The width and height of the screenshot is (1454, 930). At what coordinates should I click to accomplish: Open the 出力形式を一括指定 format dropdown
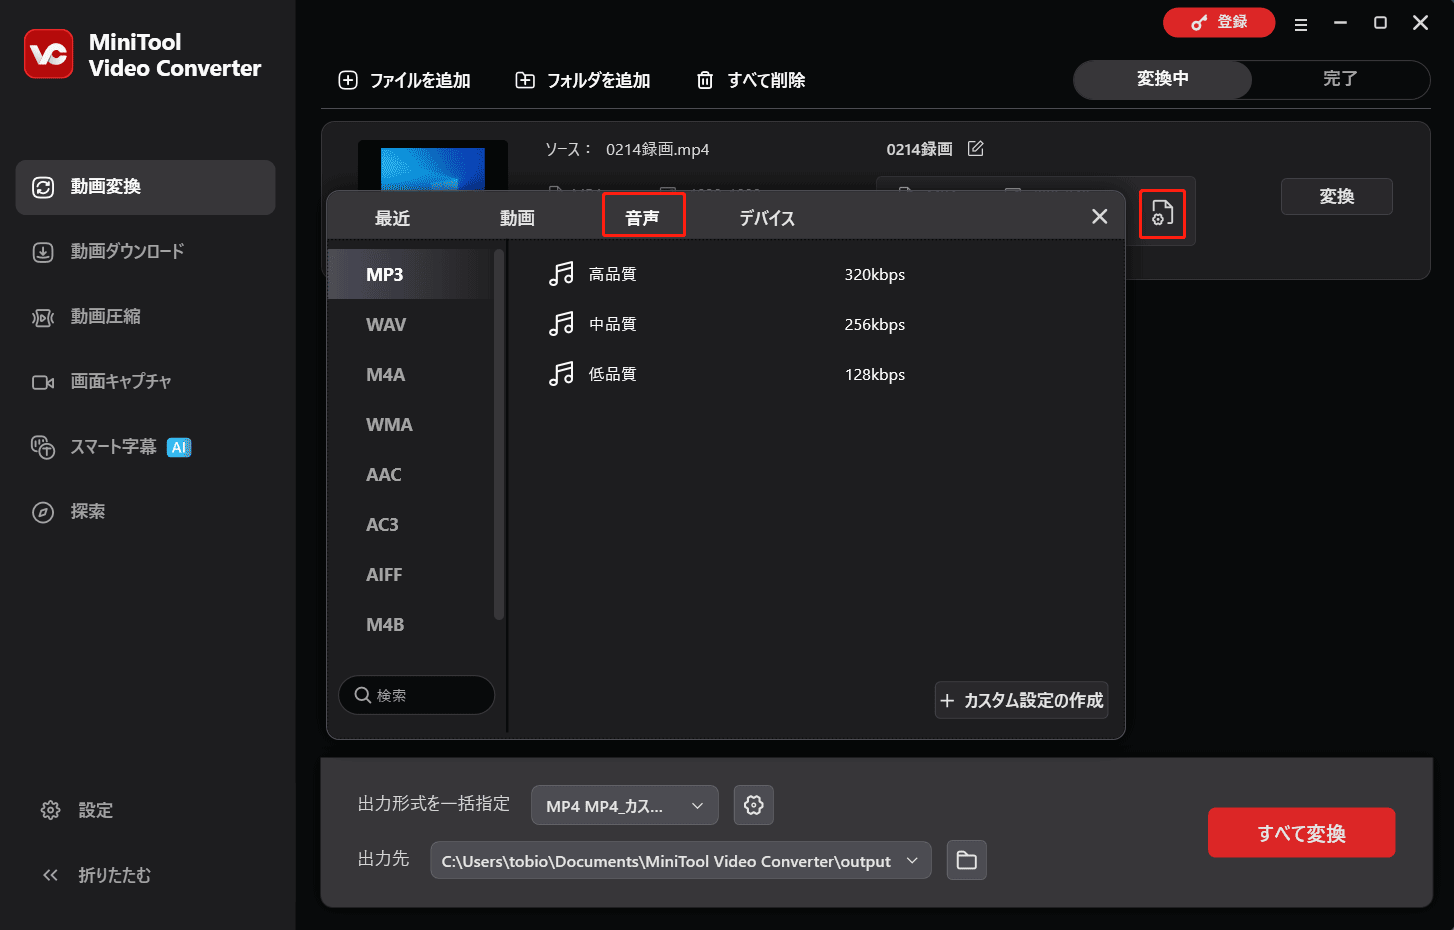click(624, 805)
